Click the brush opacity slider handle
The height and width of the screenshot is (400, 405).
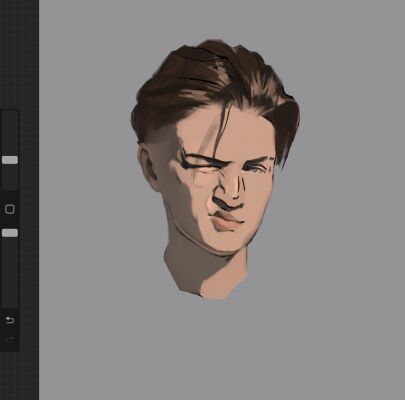click(x=10, y=233)
